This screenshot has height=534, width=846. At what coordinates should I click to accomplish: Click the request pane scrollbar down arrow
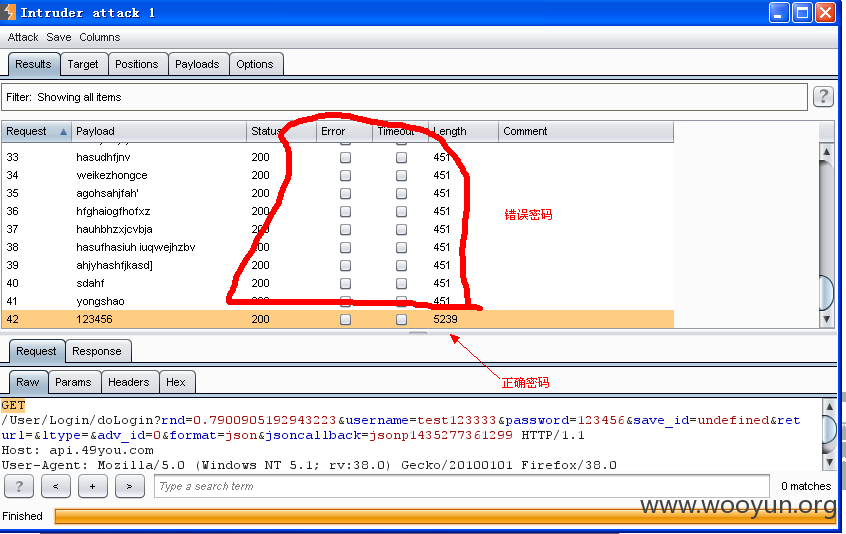point(829,462)
